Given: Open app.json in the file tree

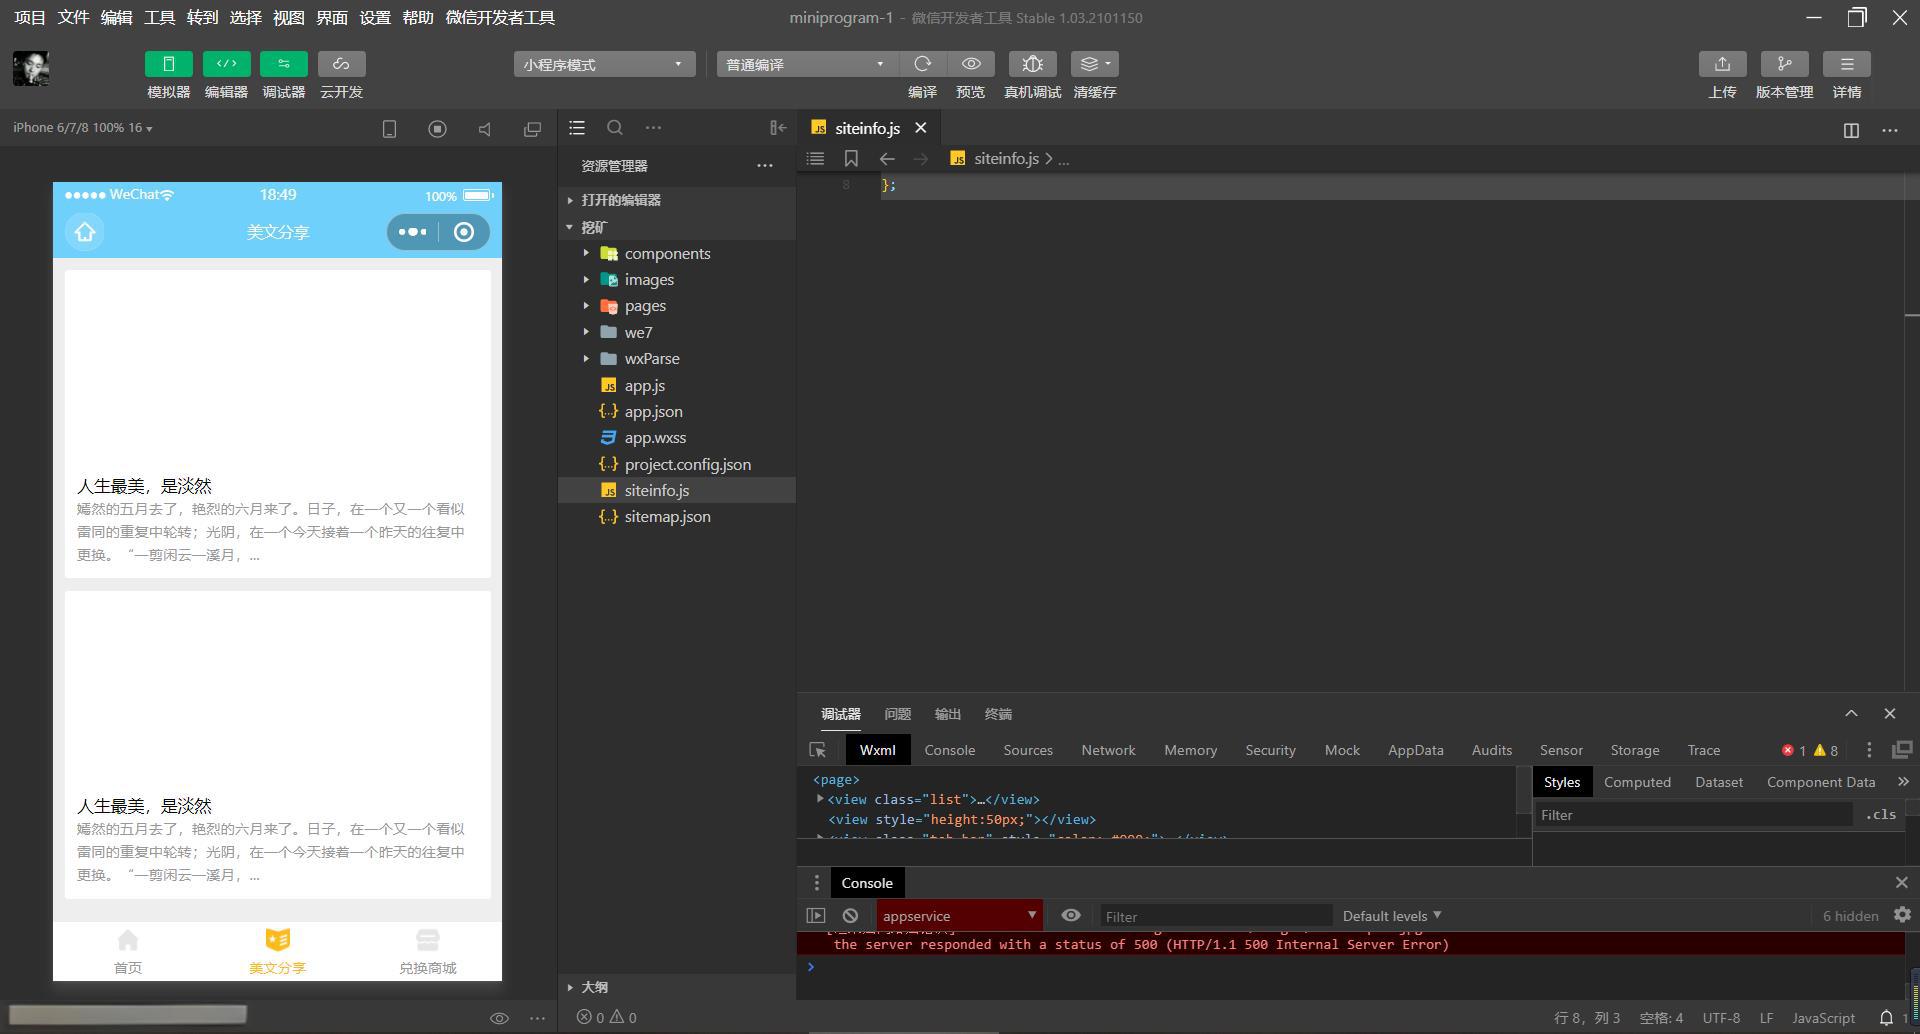Looking at the screenshot, I should tap(677, 411).
